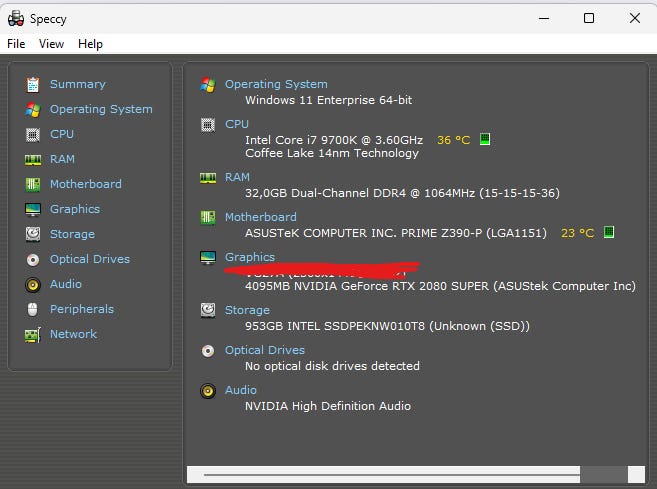Open the Help menu
Image resolution: width=657 pixels, height=489 pixels.
coord(90,44)
